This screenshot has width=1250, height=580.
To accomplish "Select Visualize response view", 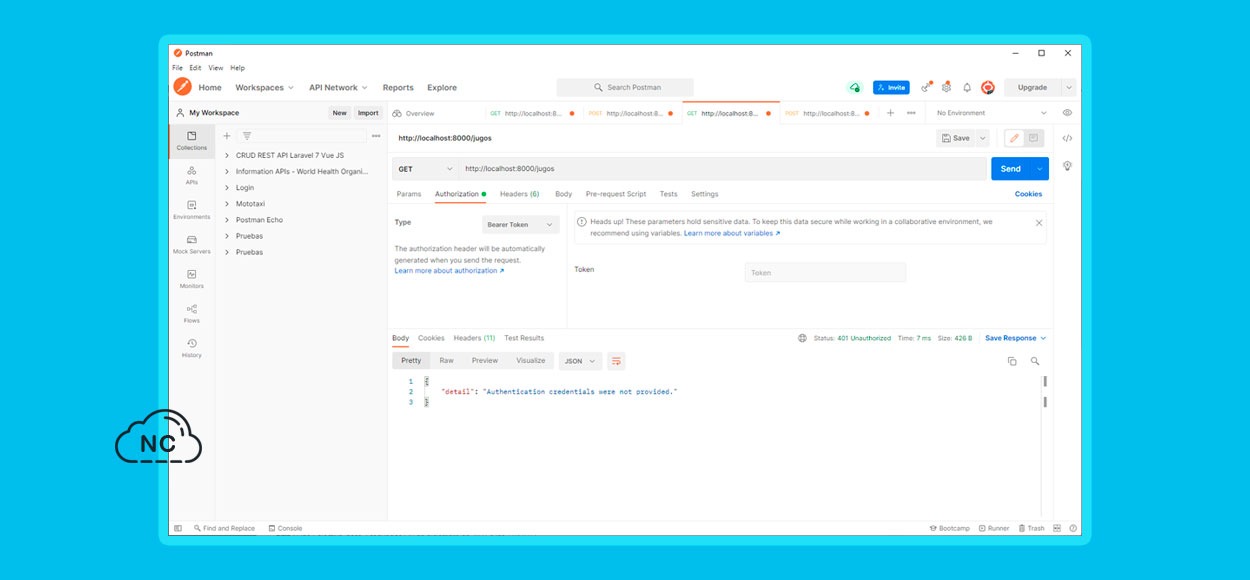I will point(531,361).
